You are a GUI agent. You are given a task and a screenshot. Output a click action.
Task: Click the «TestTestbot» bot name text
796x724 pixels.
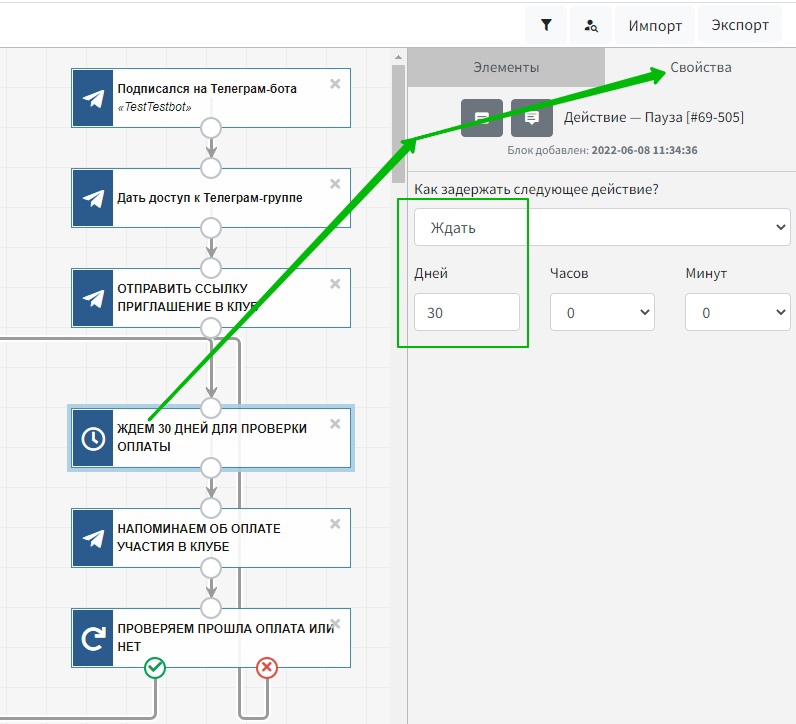[x=155, y=107]
